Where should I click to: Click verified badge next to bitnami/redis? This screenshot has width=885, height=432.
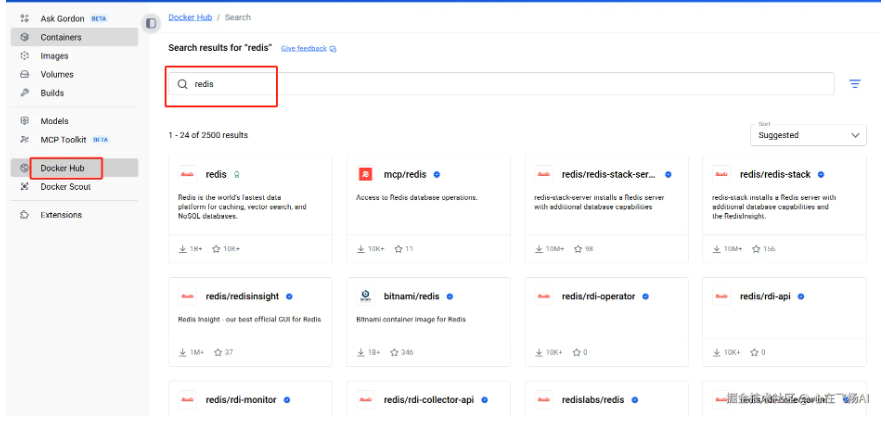point(450,296)
